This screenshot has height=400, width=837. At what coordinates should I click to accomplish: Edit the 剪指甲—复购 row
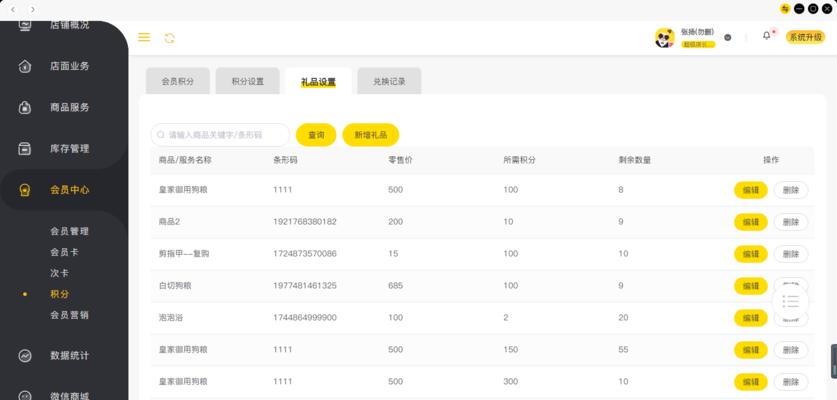point(751,254)
